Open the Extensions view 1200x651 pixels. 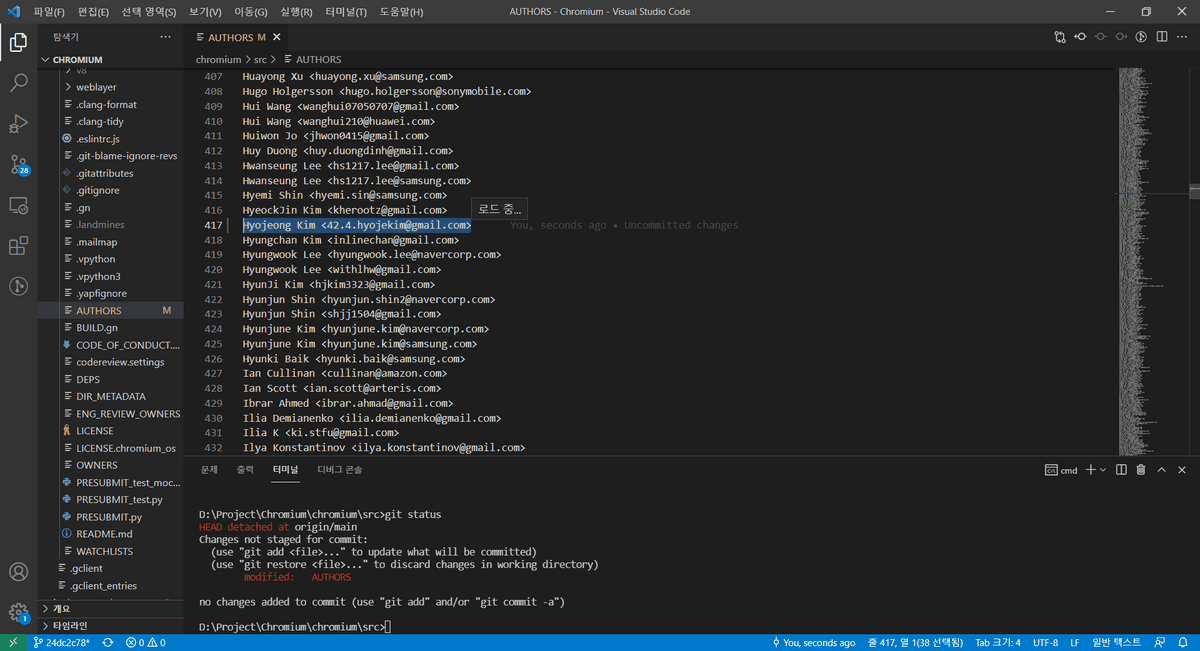(x=18, y=246)
